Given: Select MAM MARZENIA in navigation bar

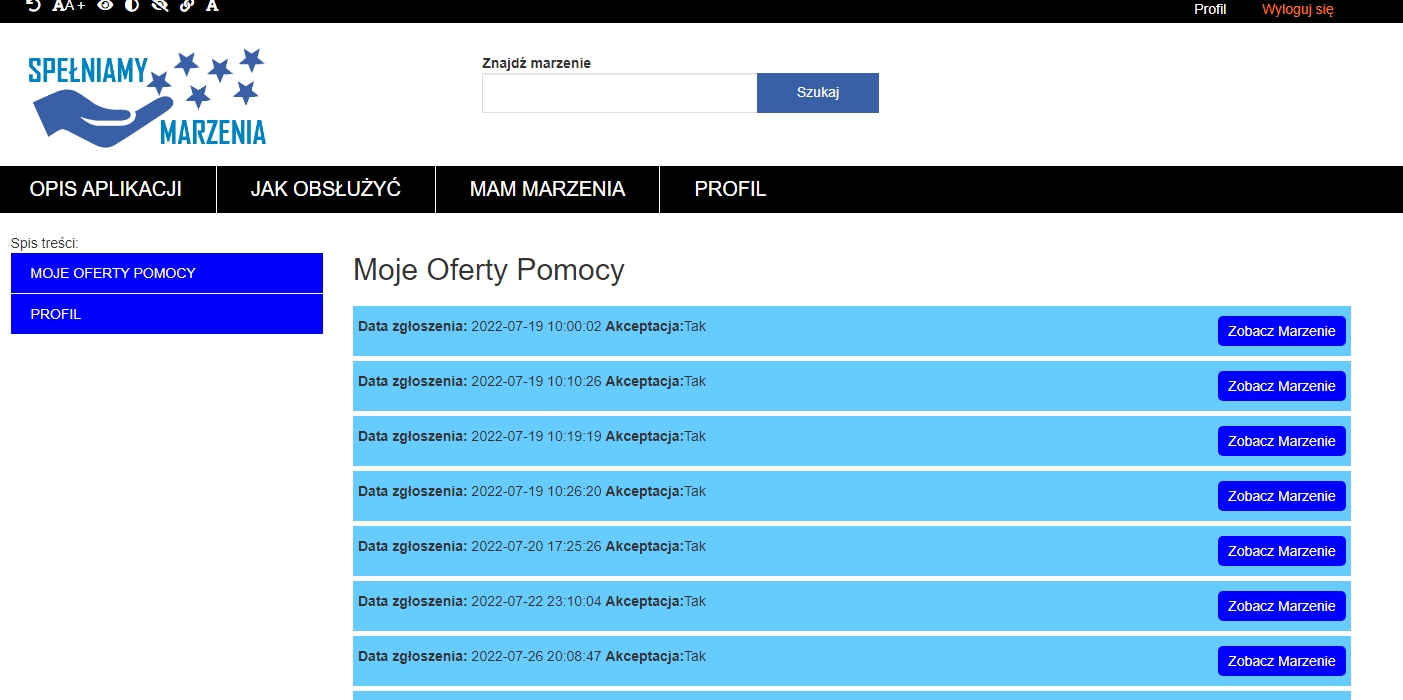Looking at the screenshot, I should [x=547, y=189].
